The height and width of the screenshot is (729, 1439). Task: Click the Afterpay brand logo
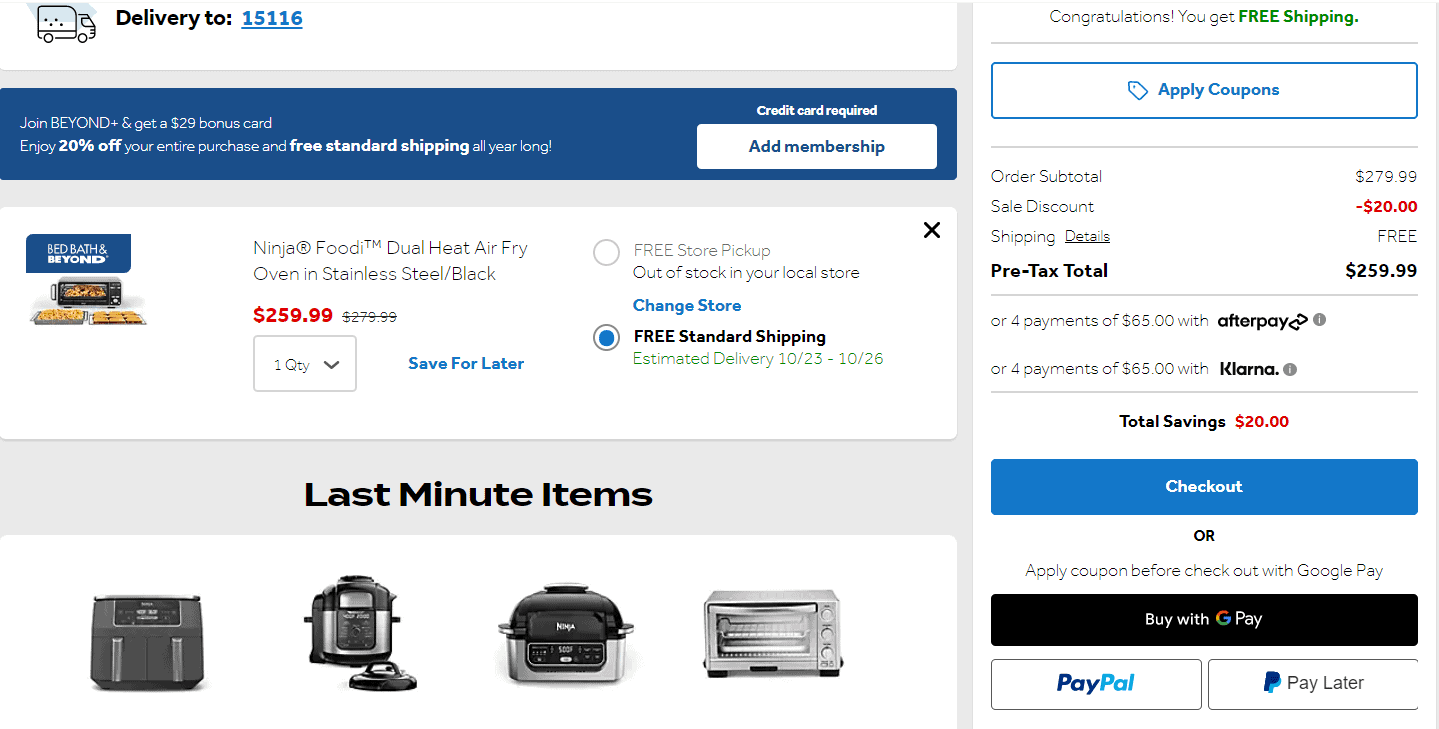pyautogui.click(x=1260, y=320)
